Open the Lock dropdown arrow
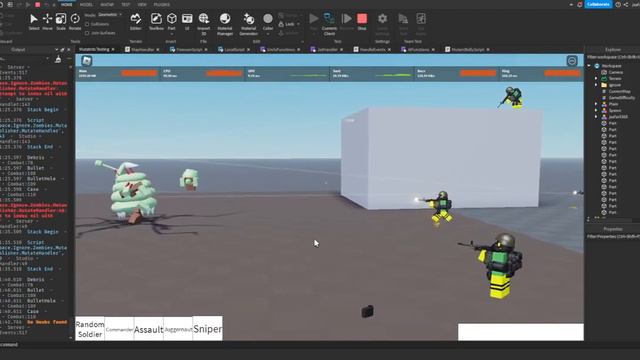The height and width of the screenshot is (360, 640). tap(298, 24)
